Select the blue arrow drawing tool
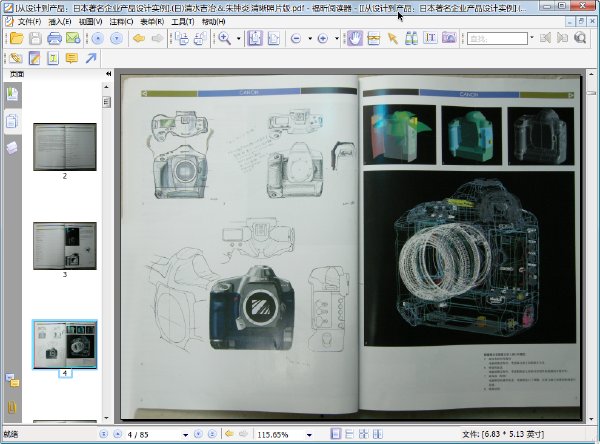Screen dimensions: 600x444 pos(91,58)
